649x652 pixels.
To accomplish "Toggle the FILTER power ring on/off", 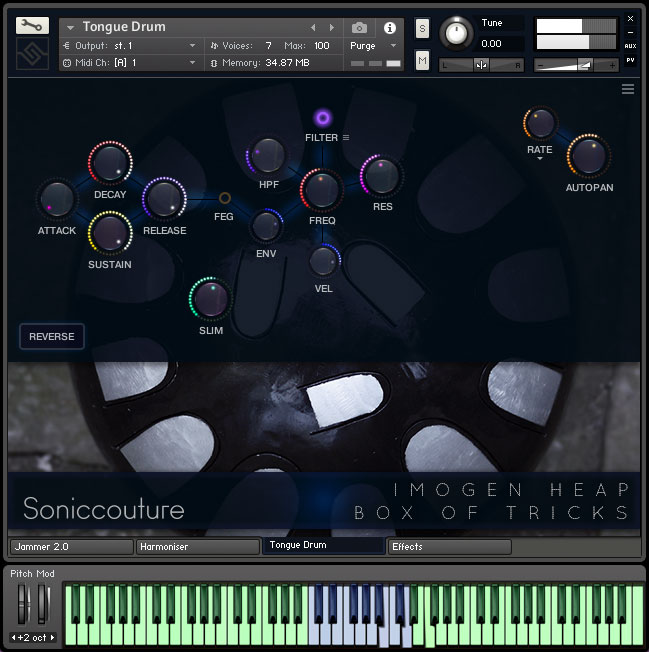I will point(323,118).
